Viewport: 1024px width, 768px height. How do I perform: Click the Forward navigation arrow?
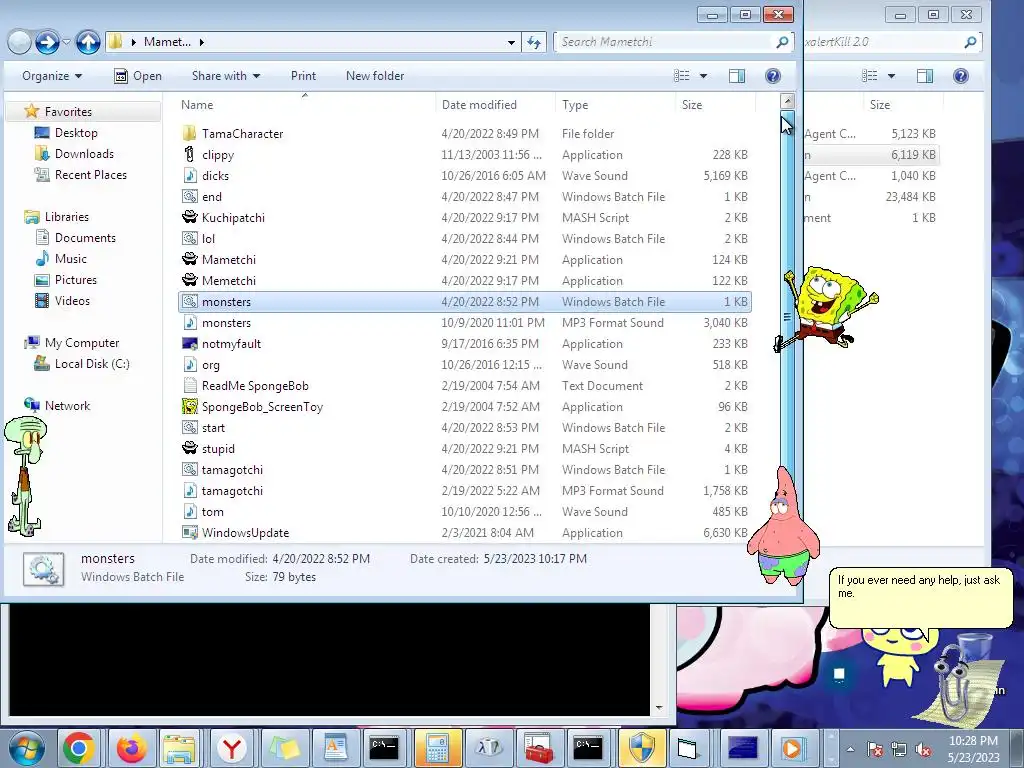[47, 42]
